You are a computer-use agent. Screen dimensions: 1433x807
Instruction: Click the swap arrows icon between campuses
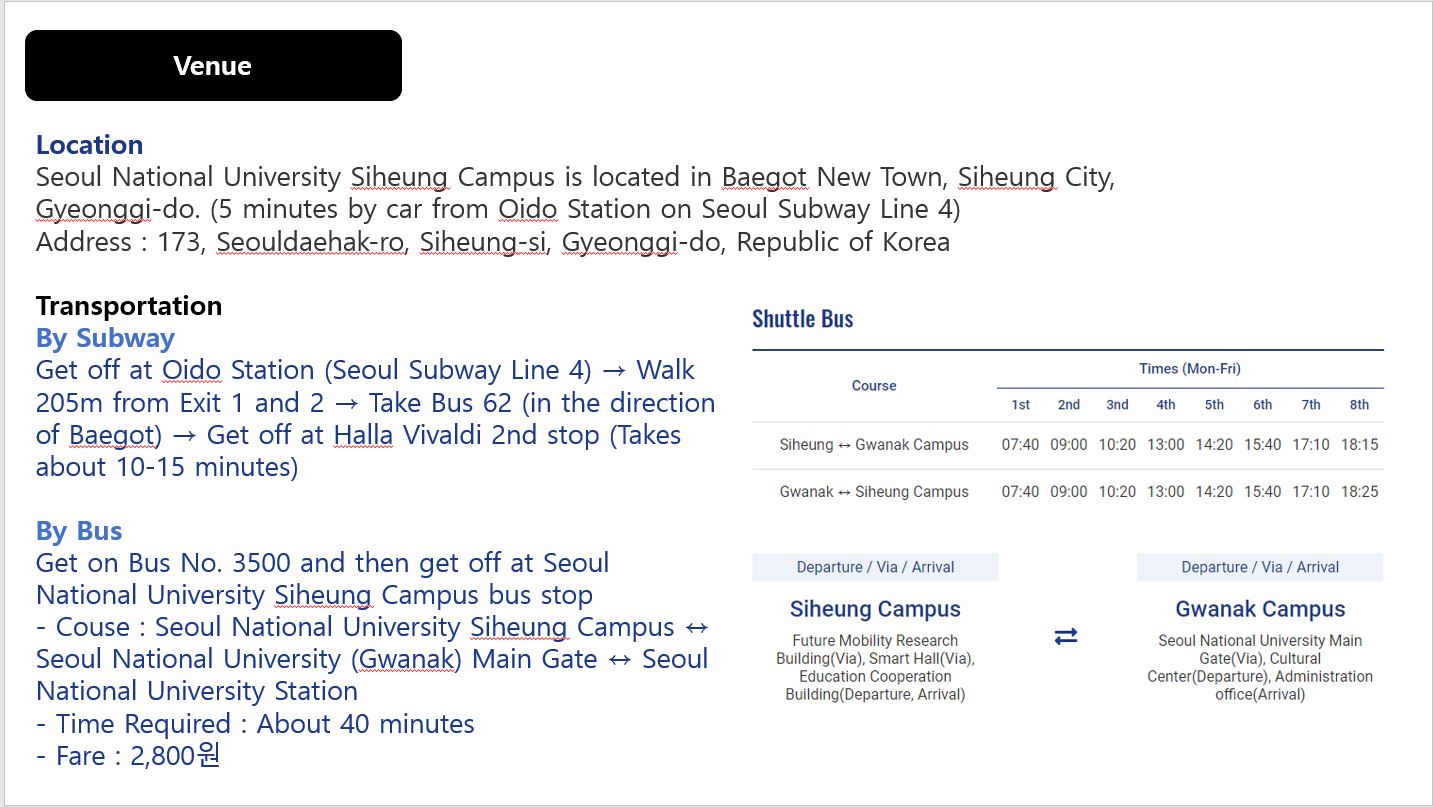(x=1066, y=637)
